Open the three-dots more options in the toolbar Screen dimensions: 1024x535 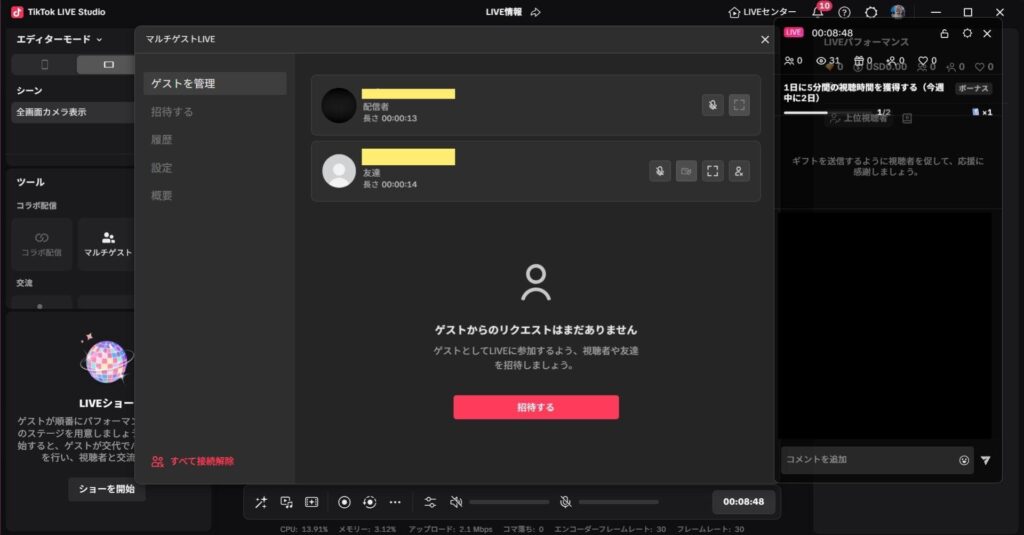pos(395,502)
